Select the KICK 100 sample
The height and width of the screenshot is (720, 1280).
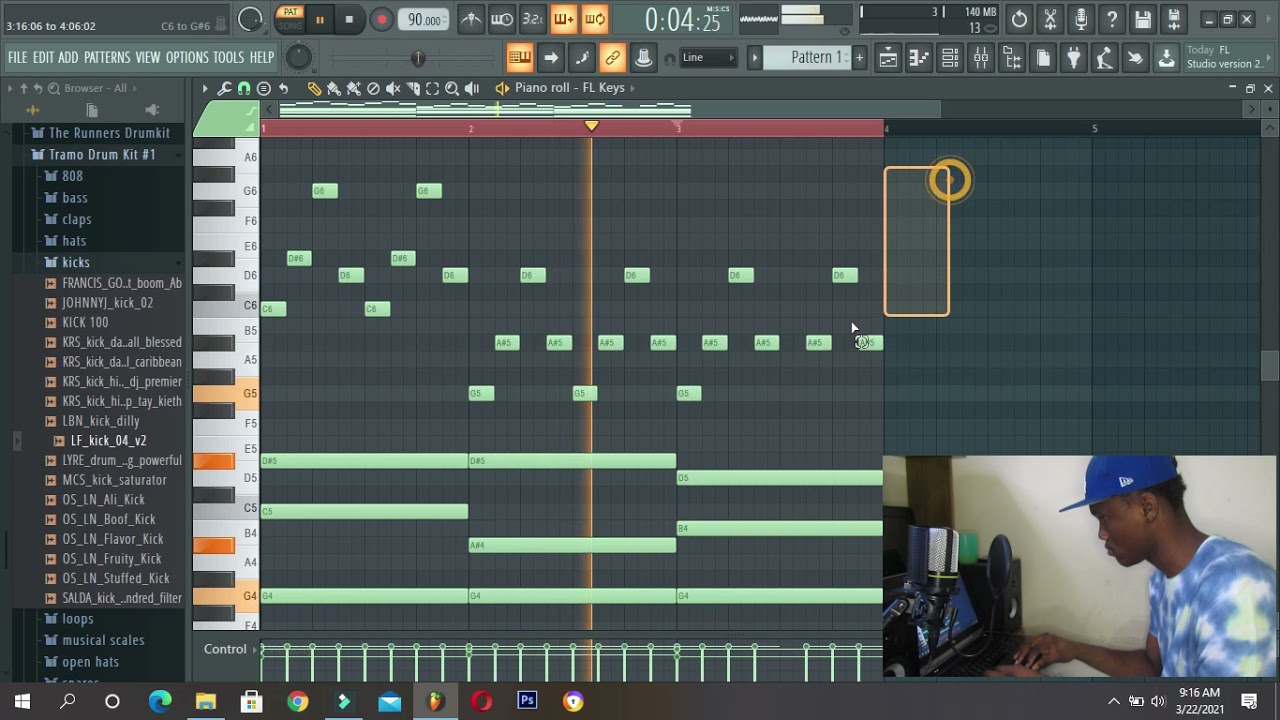[x=85, y=322]
